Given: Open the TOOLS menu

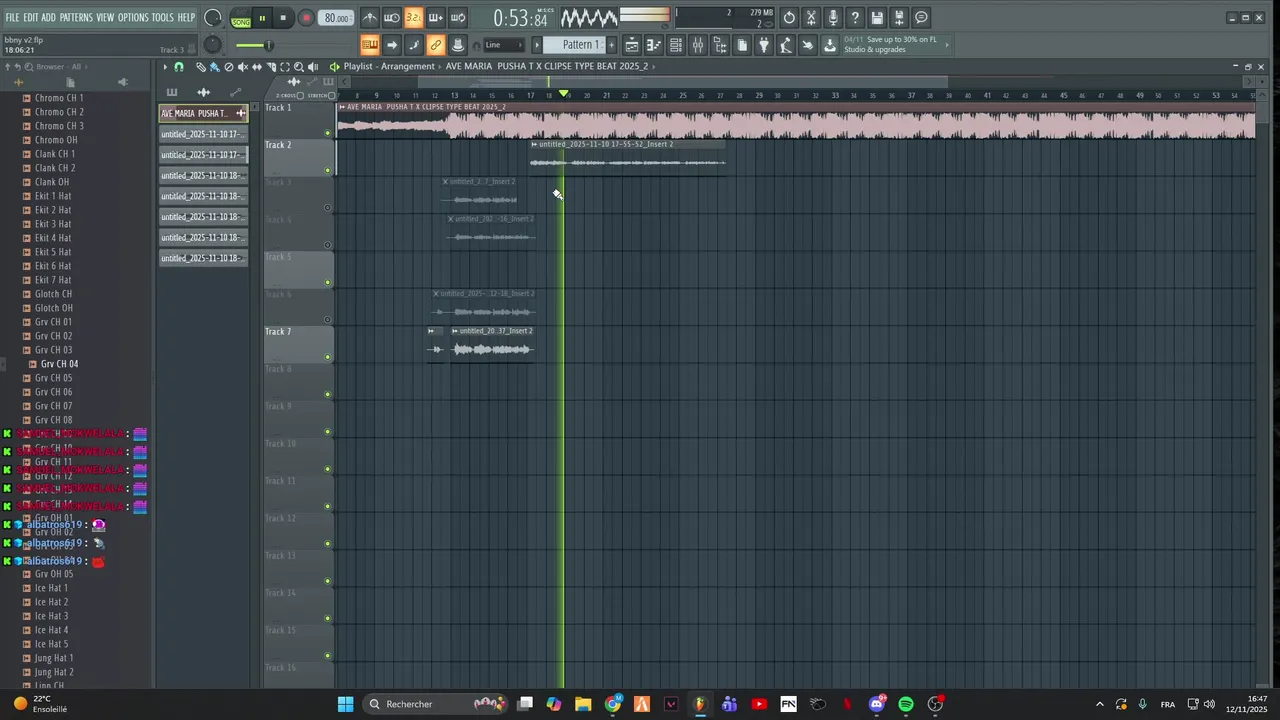Looking at the screenshot, I should [162, 18].
